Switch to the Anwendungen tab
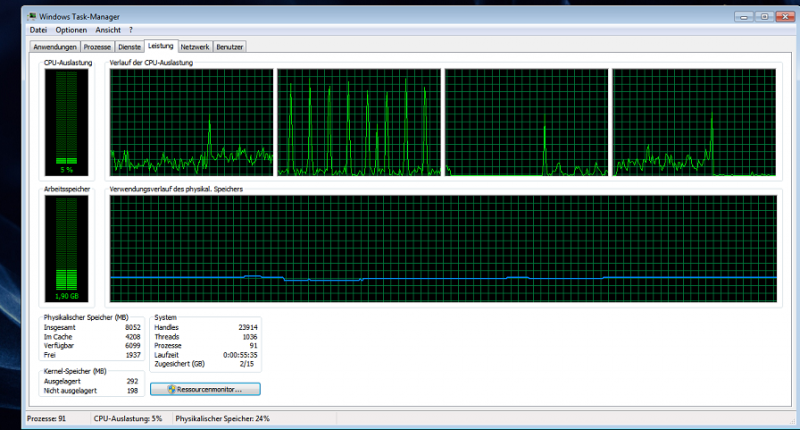800x430 pixels. pos(55,47)
